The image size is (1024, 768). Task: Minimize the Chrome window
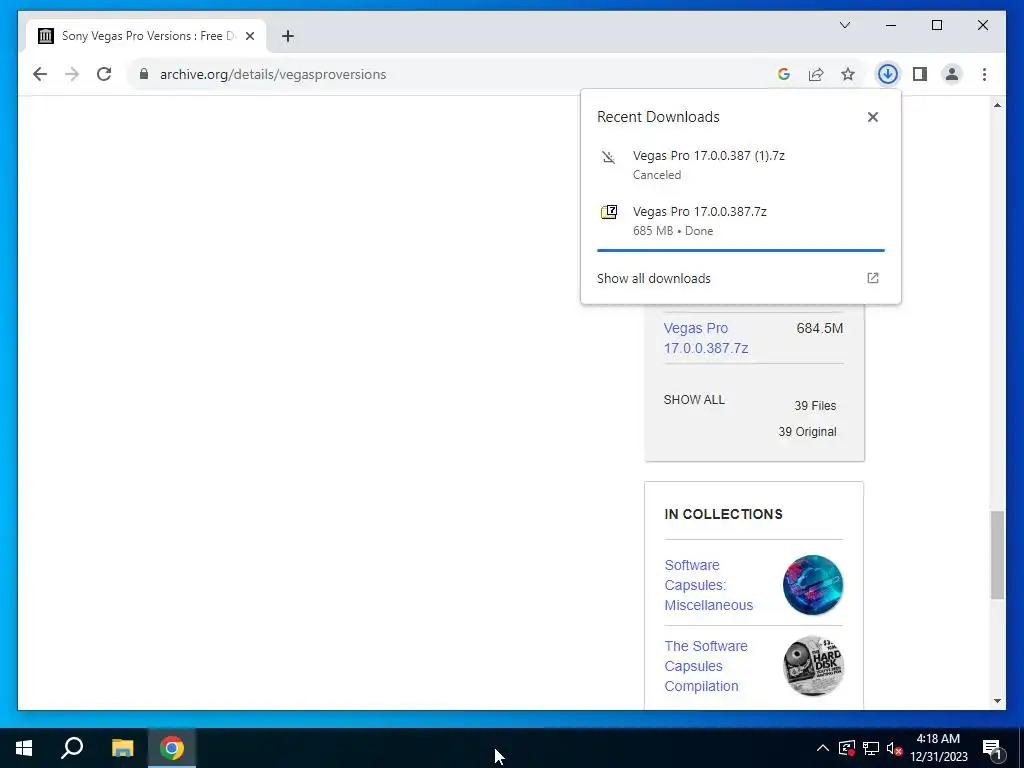click(891, 25)
